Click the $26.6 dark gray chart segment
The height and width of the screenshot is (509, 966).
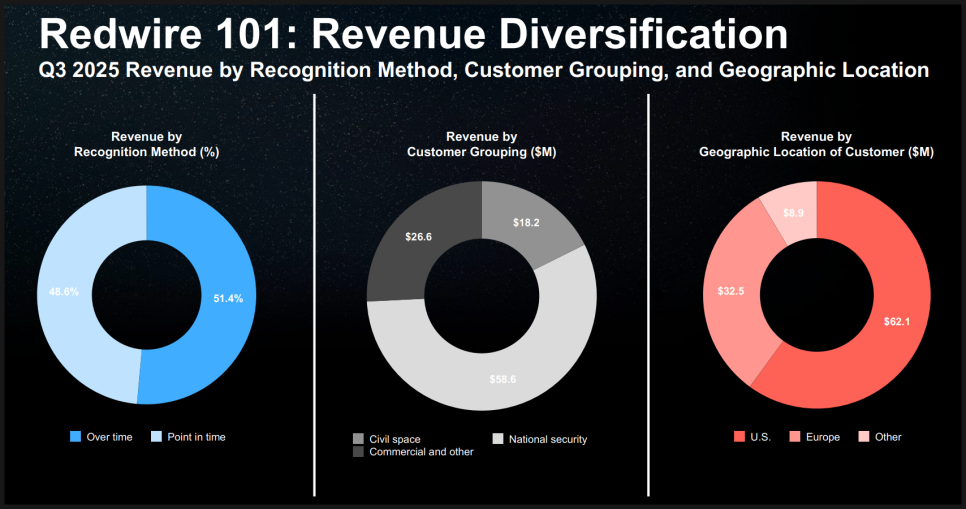click(419, 238)
